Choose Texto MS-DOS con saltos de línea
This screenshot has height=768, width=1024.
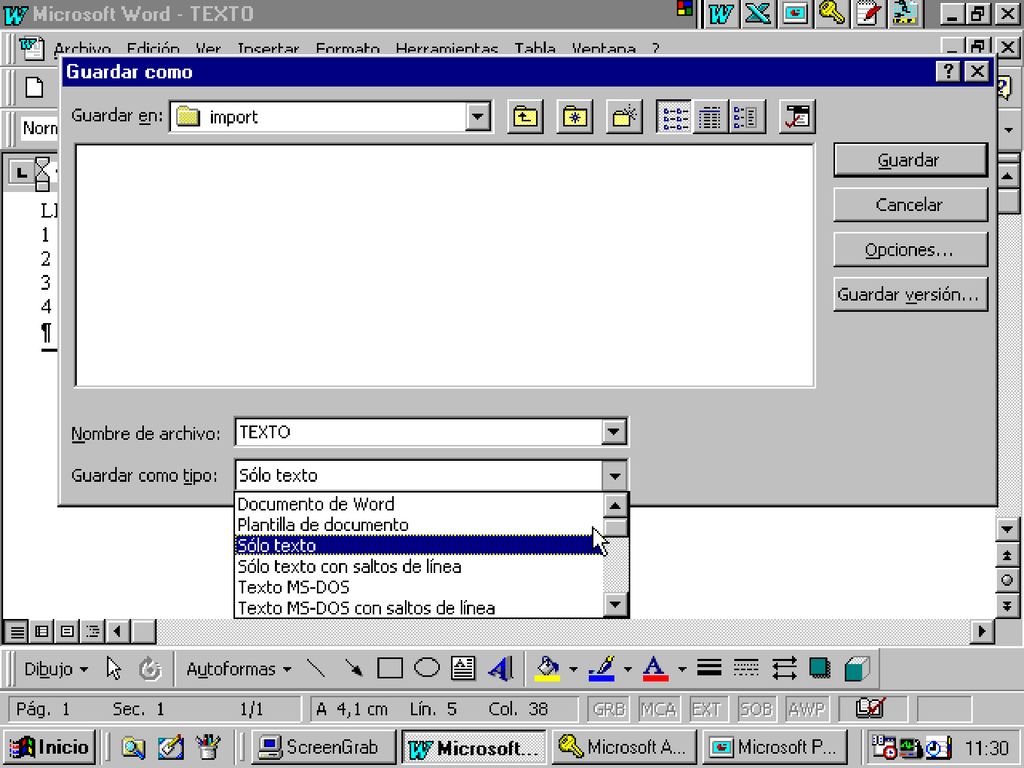(419, 608)
